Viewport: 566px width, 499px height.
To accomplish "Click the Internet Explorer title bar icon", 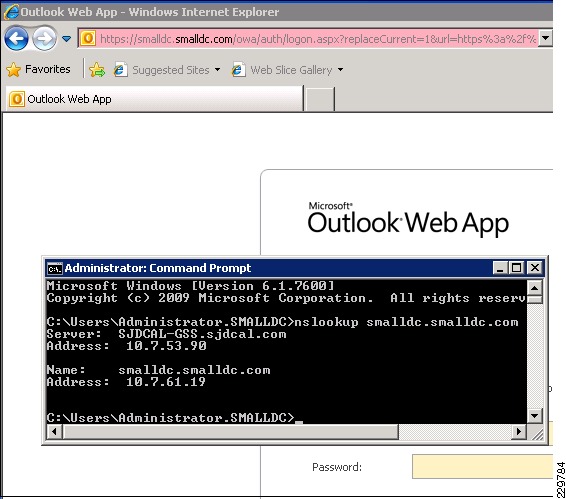I will [x=11, y=12].
